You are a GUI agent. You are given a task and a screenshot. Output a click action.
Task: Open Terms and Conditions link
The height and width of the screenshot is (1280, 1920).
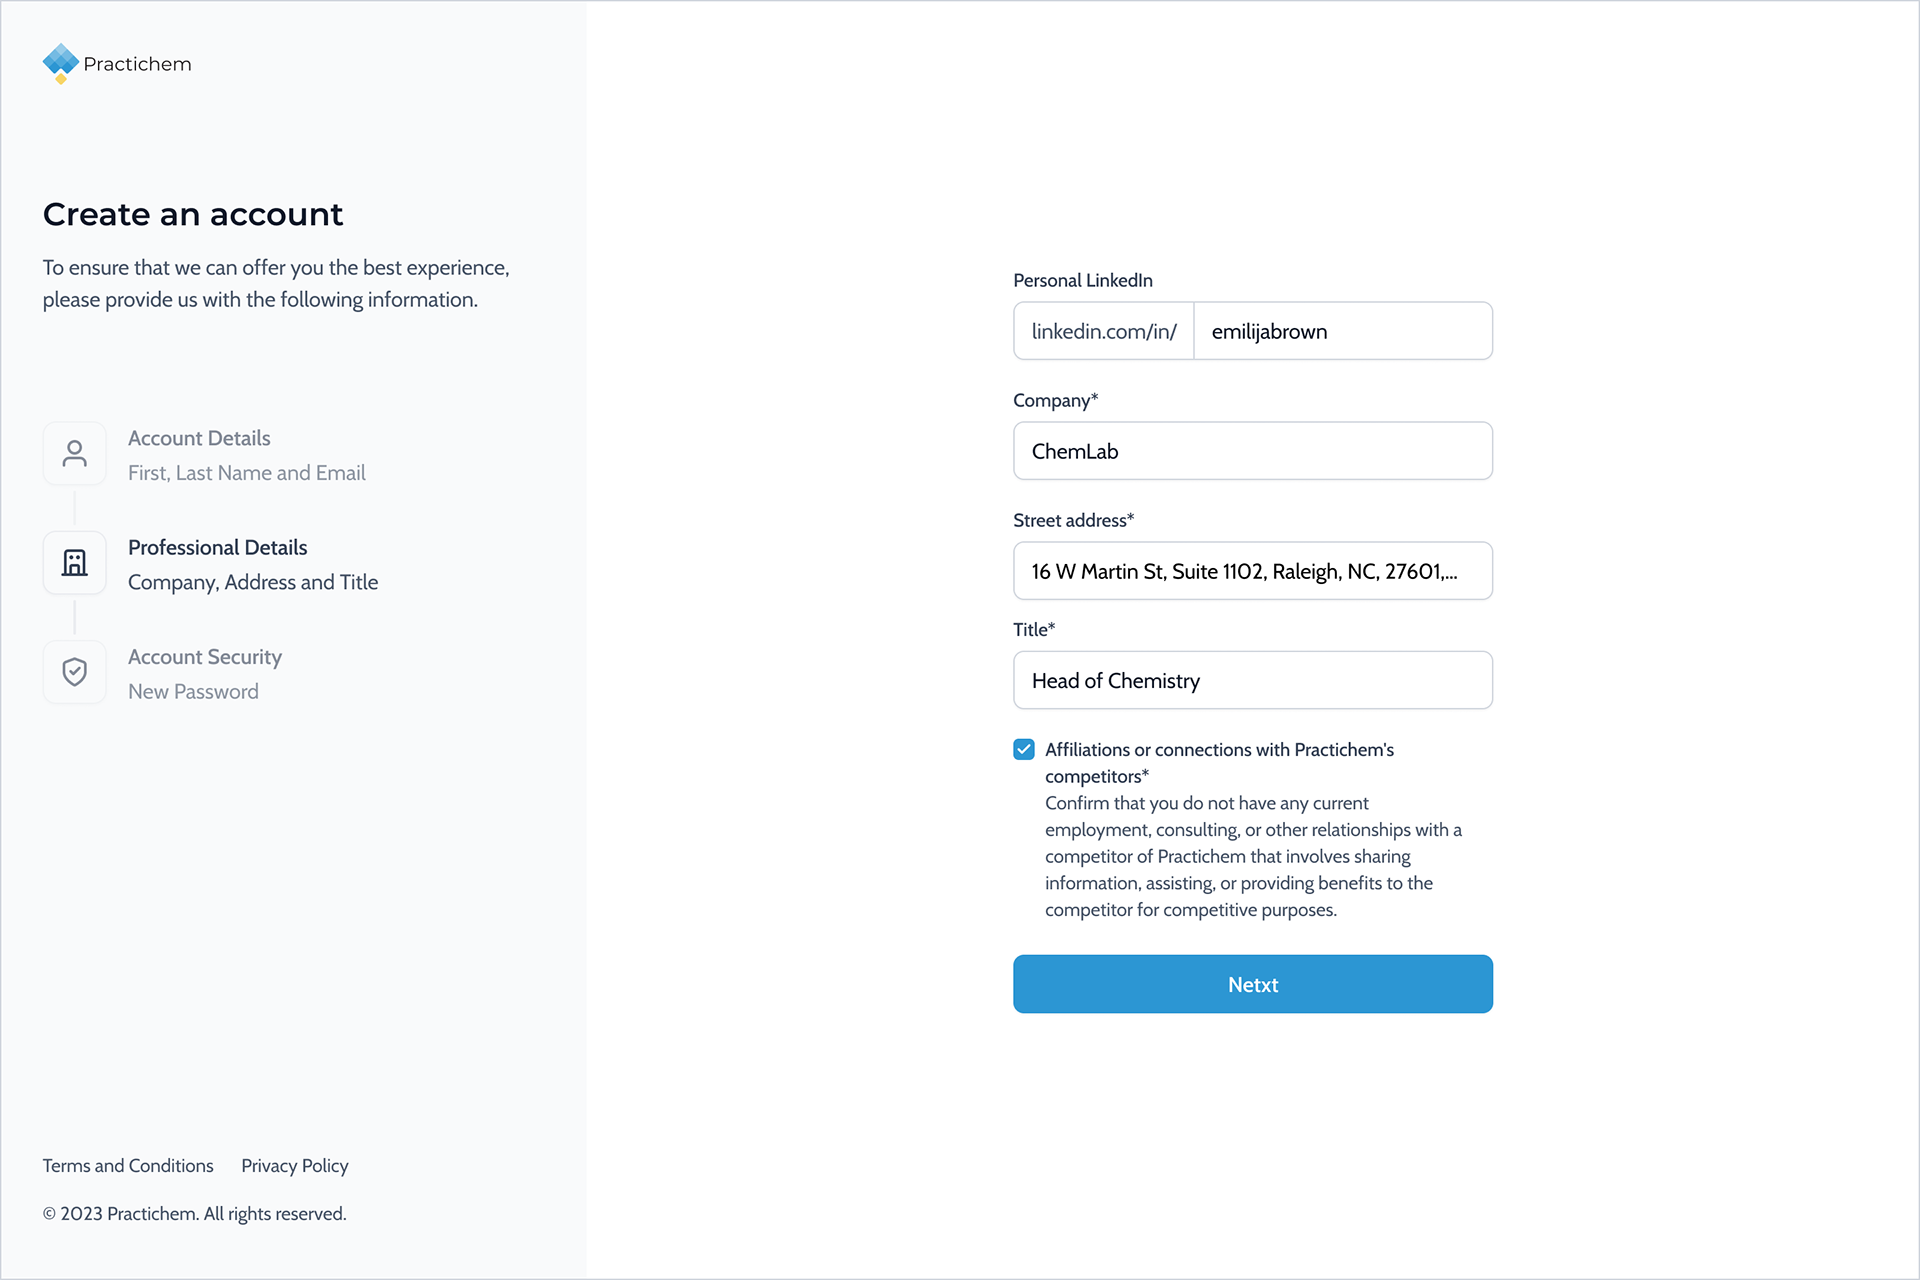pyautogui.click(x=128, y=1166)
